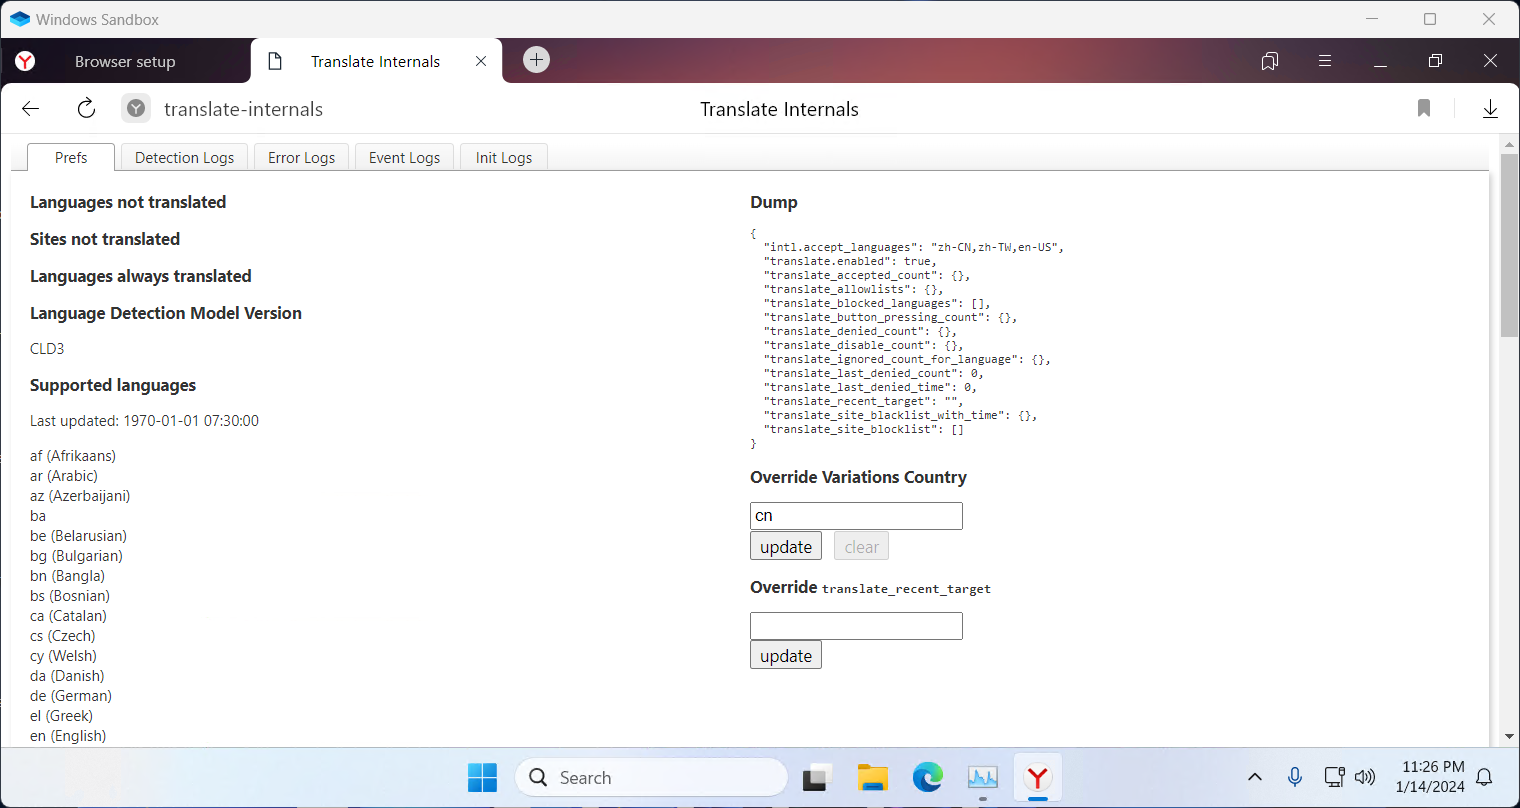Click the clear button next to update
Image resolution: width=1520 pixels, height=808 pixels.
coord(860,546)
